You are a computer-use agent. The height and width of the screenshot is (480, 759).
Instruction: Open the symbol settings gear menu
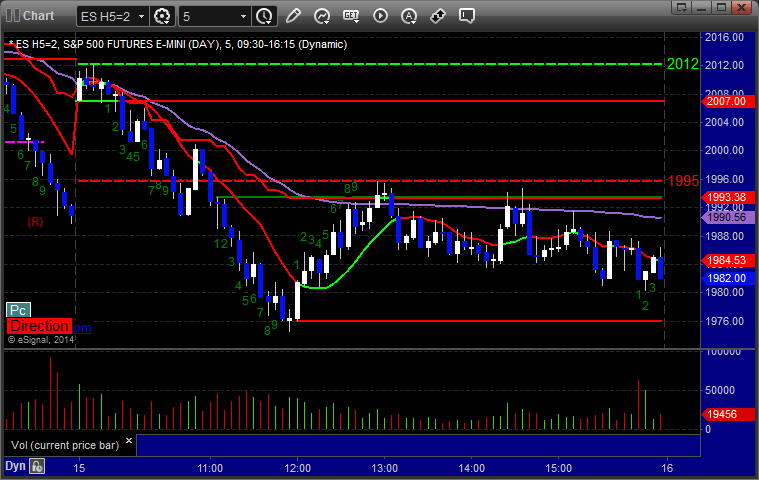tap(162, 16)
